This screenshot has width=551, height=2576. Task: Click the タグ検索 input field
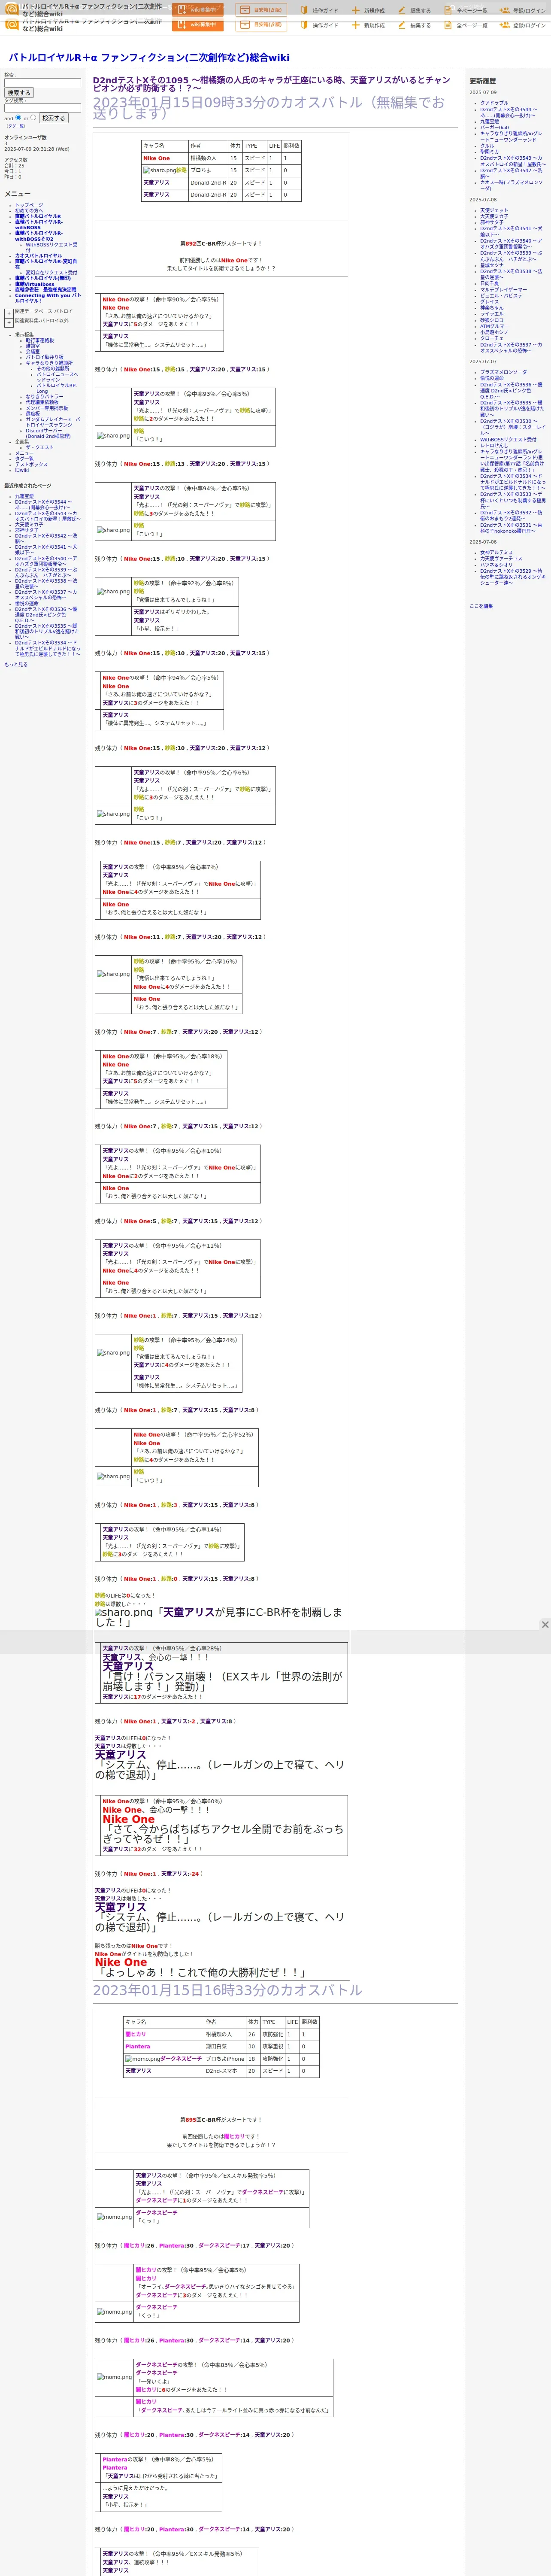[x=42, y=108]
